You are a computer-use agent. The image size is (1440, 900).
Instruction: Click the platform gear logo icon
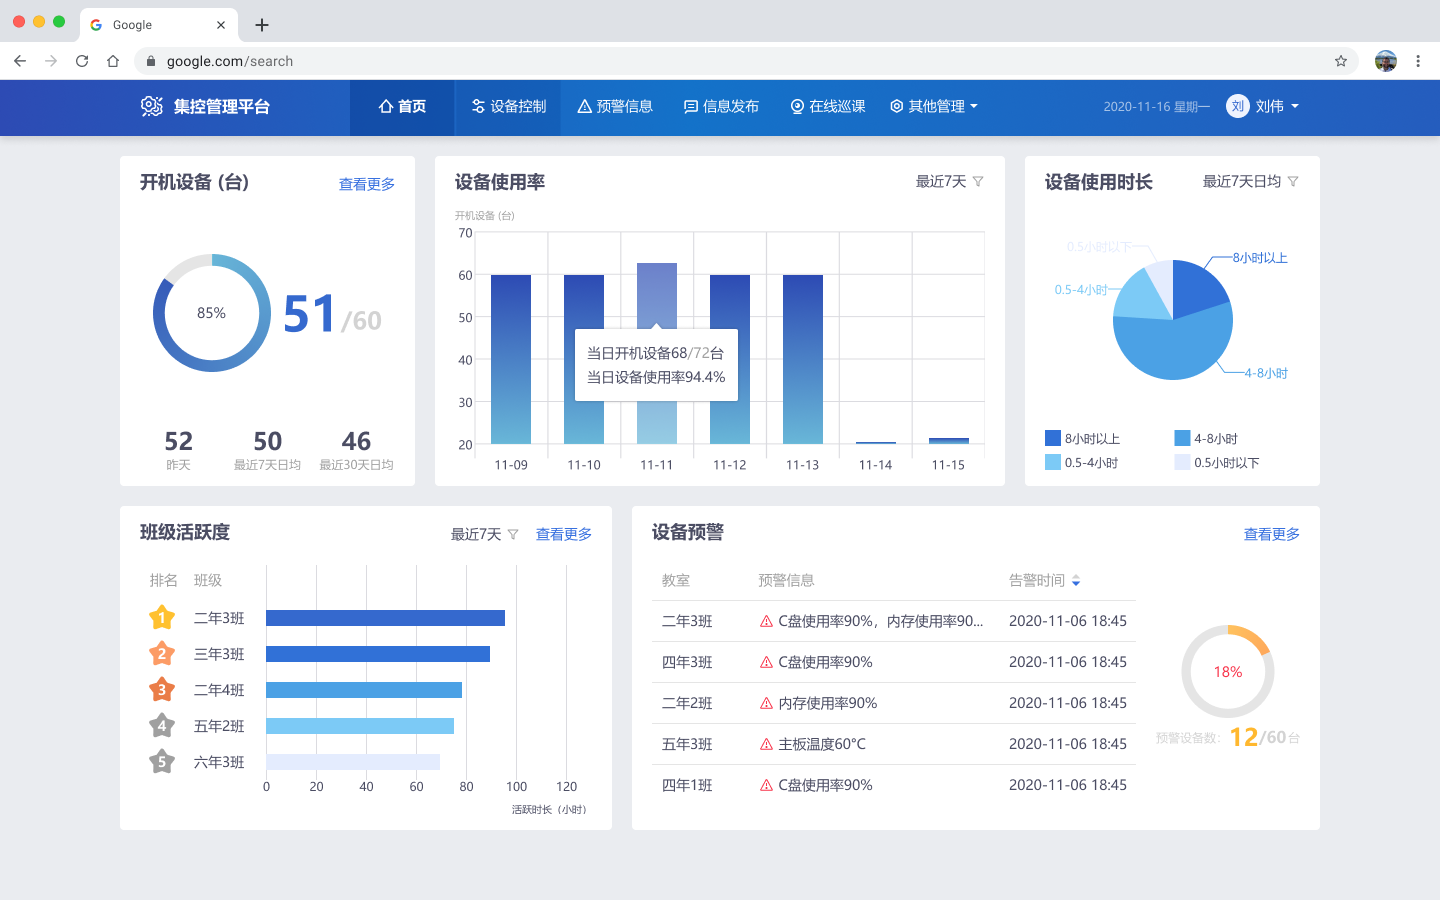click(152, 106)
